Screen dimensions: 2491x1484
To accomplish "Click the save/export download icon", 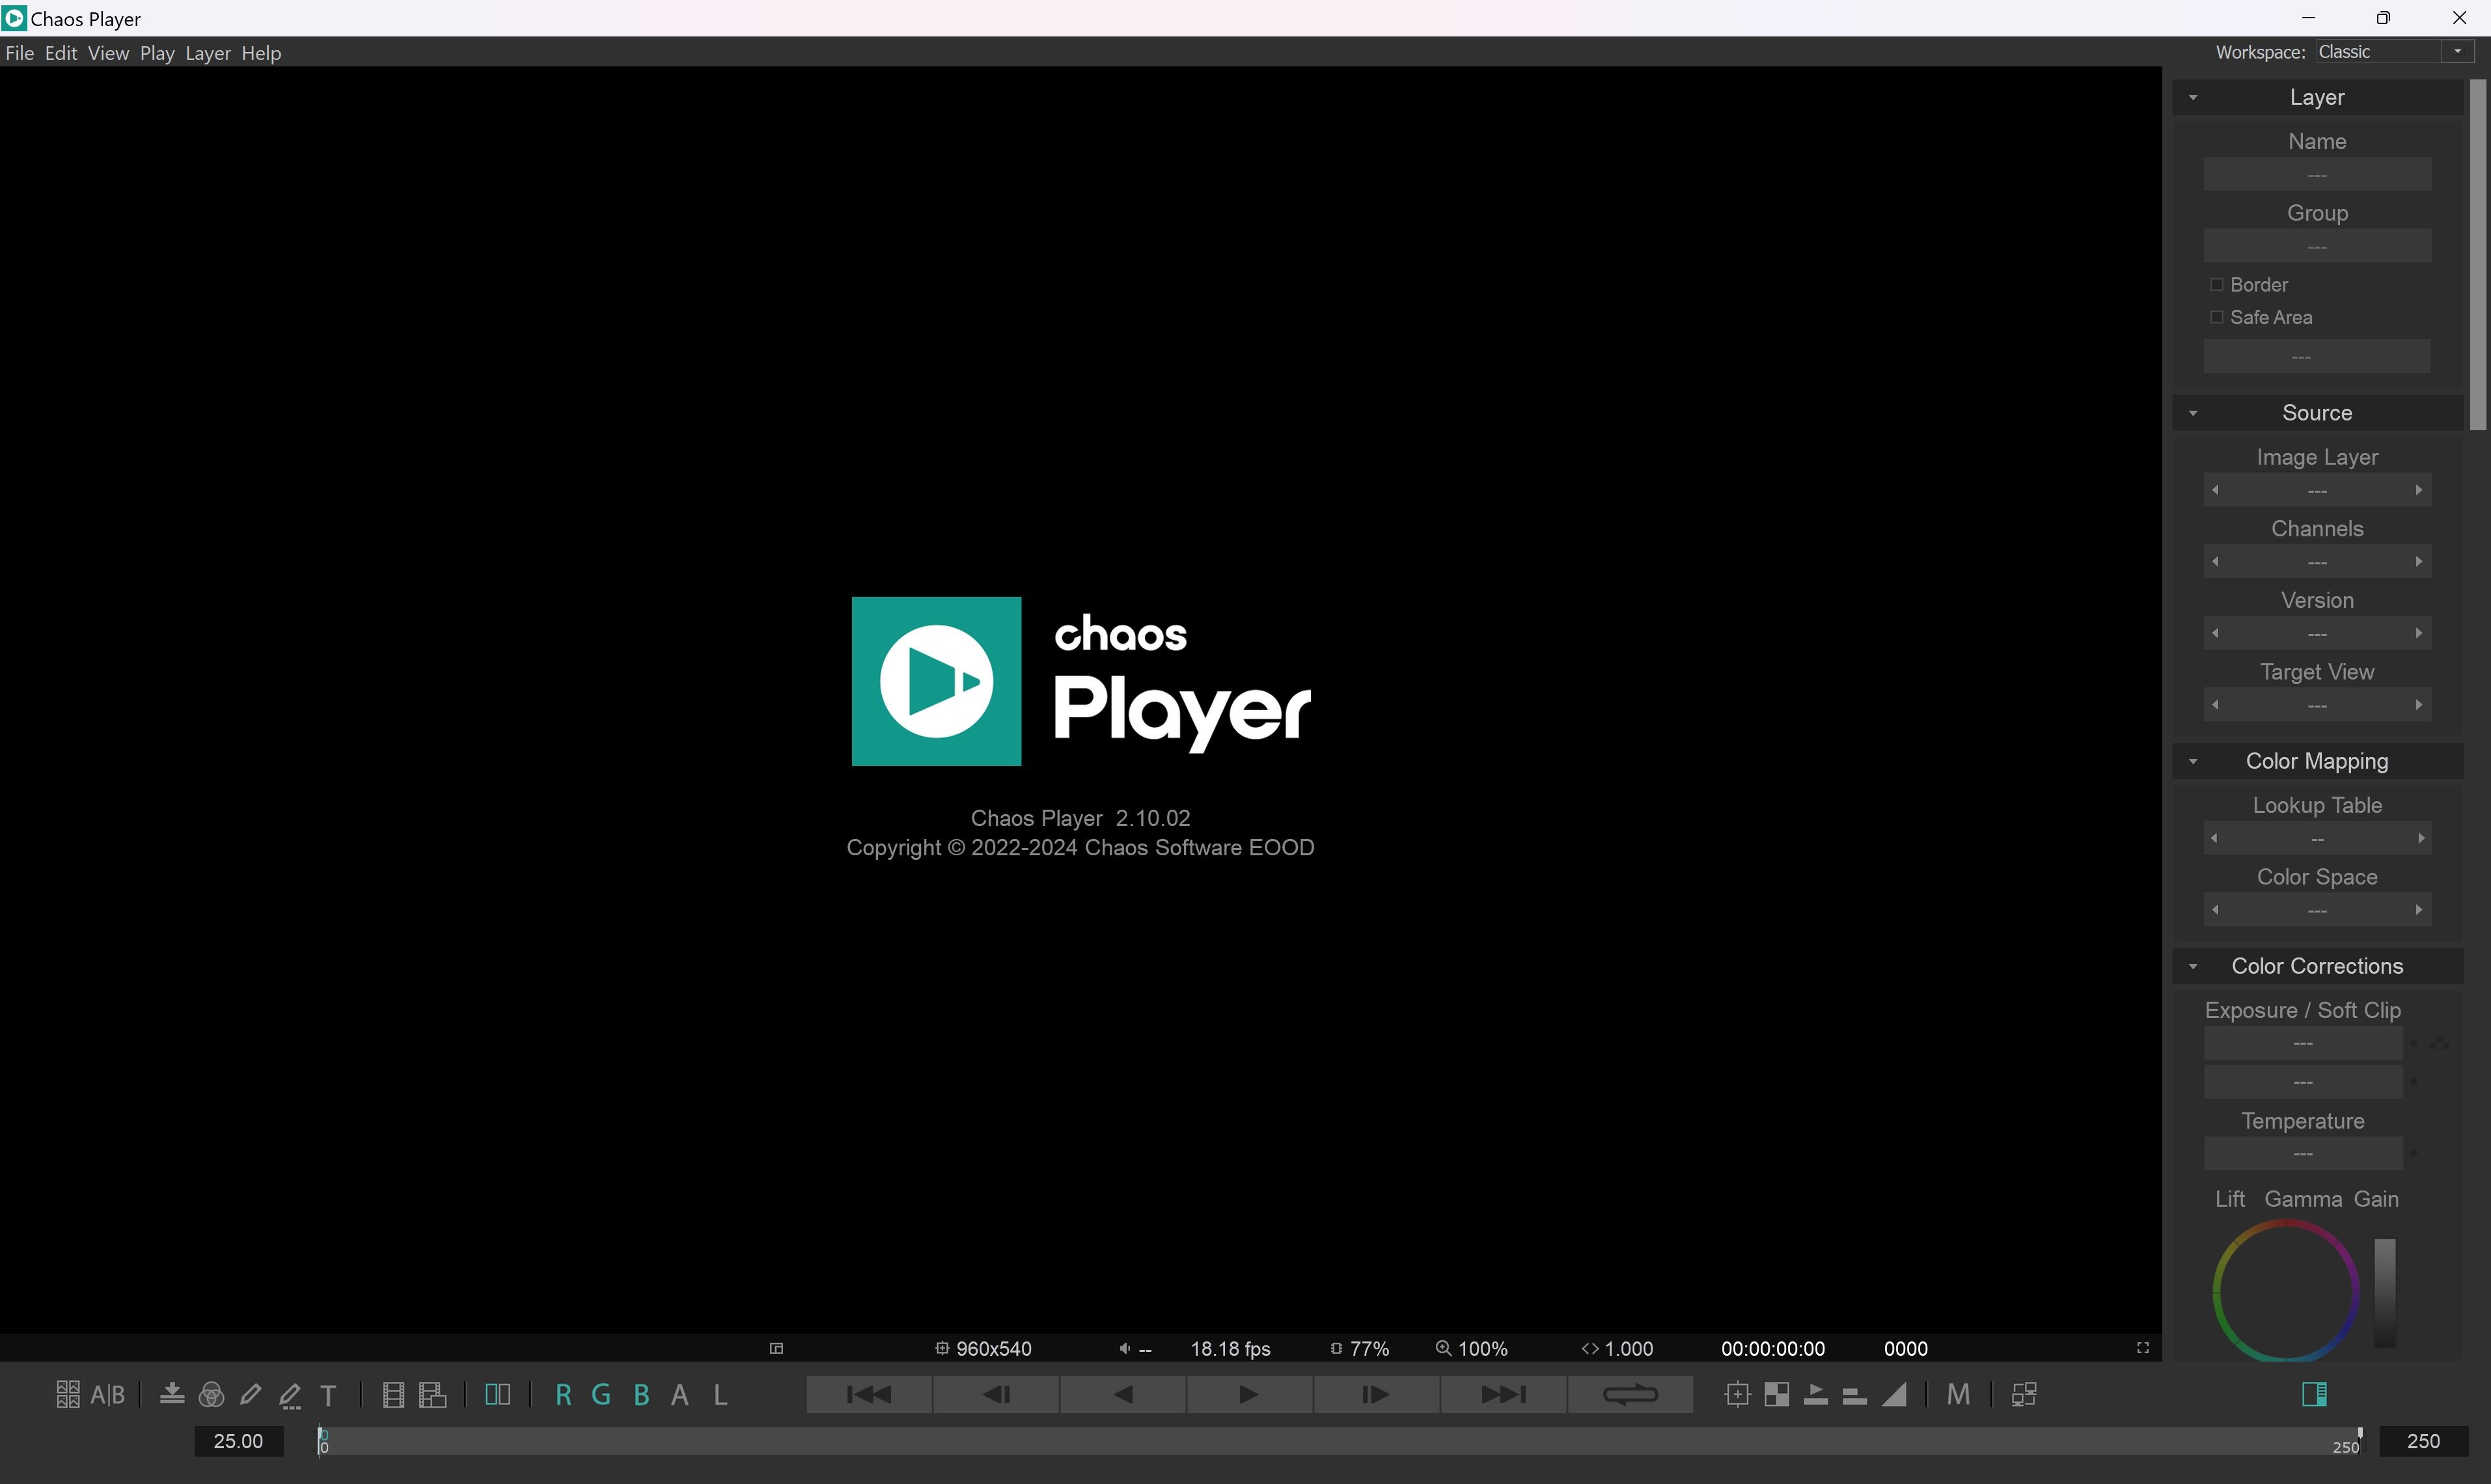I will (x=172, y=1394).
